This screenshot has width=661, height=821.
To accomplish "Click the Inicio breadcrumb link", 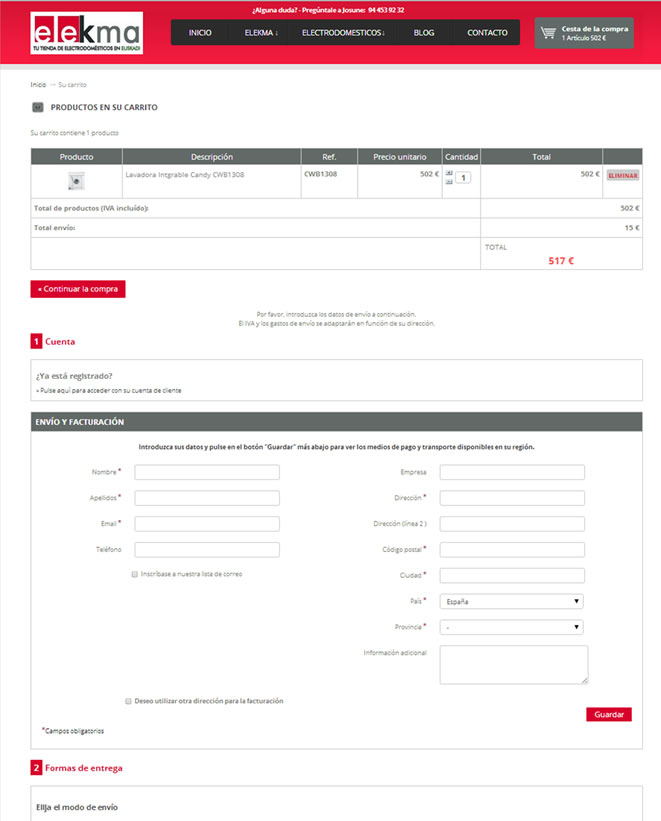I will point(38,84).
